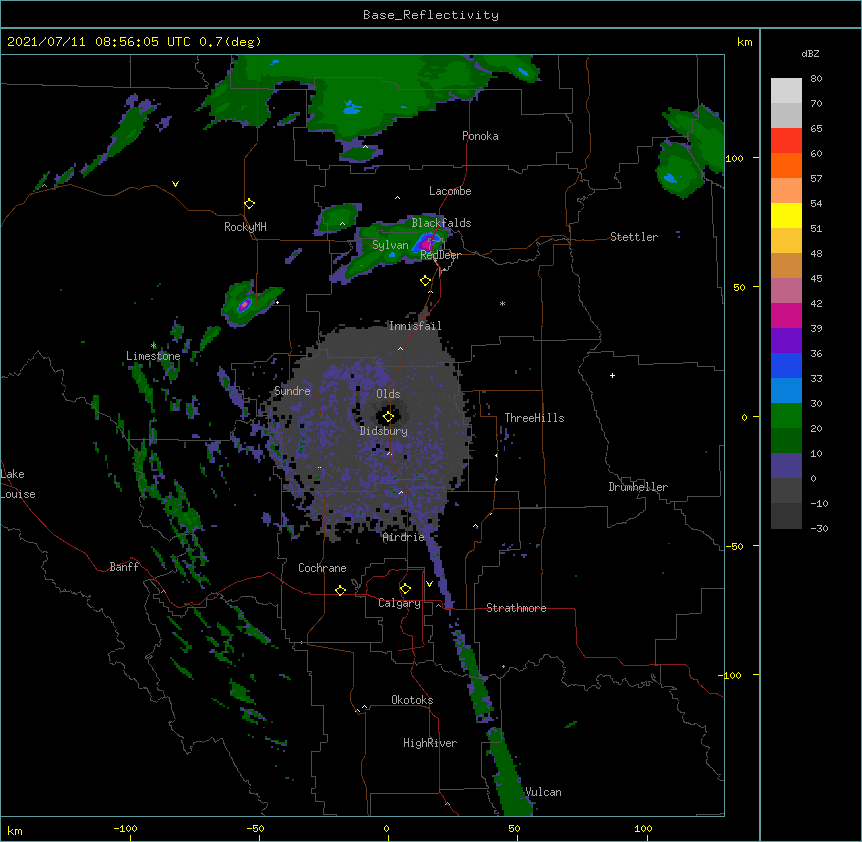
Task: Click the Blackfalds city label
Action: (x=441, y=223)
